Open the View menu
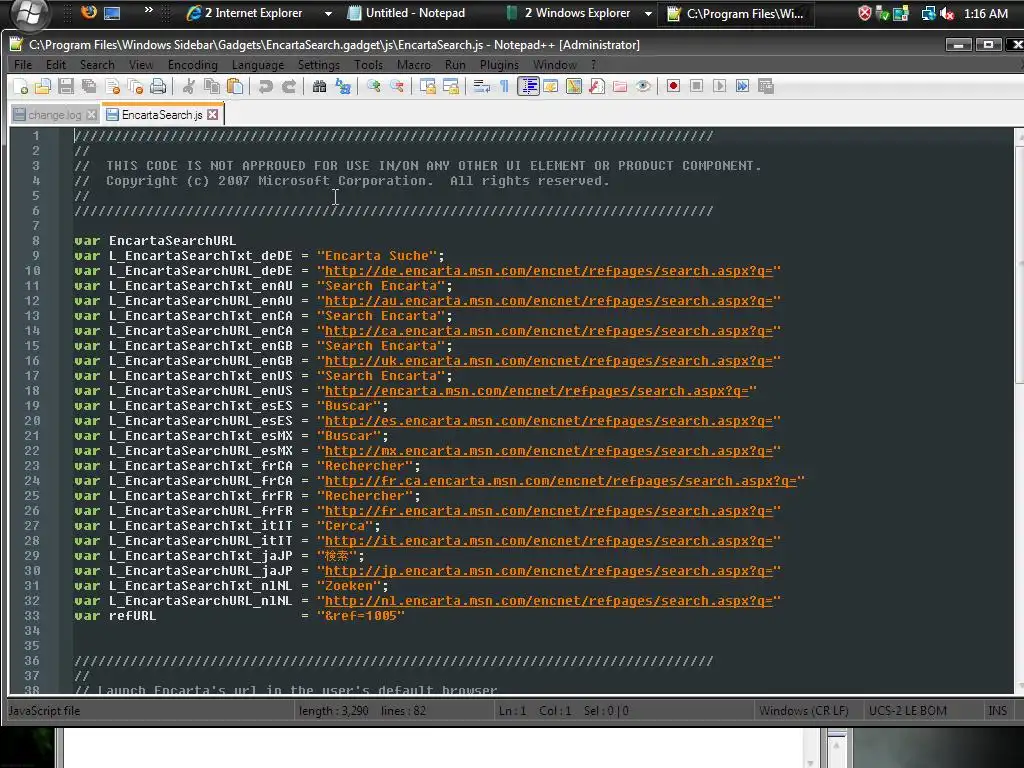 (140, 65)
